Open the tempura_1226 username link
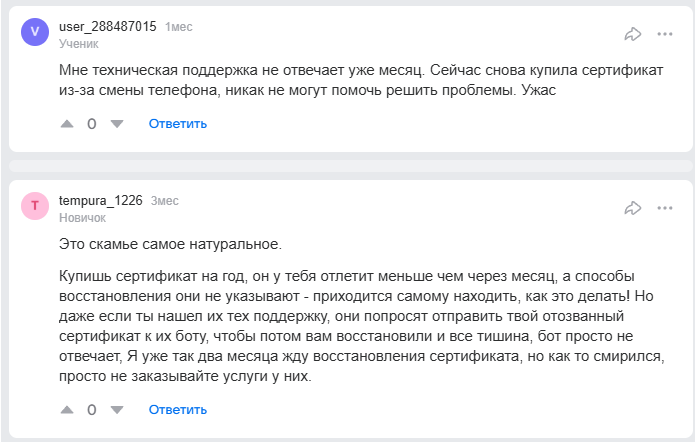Screen dimensions: 695x442 pos(101,200)
